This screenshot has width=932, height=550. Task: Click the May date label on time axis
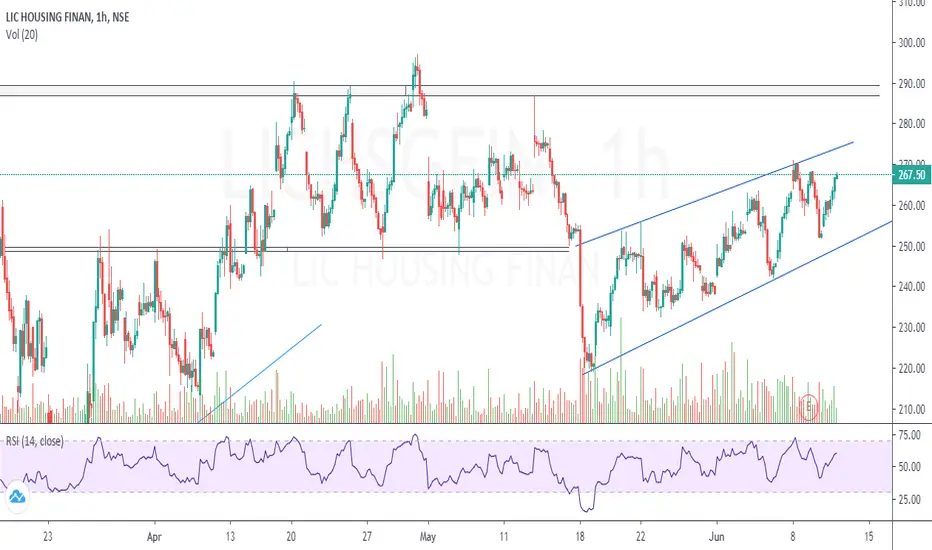427,536
